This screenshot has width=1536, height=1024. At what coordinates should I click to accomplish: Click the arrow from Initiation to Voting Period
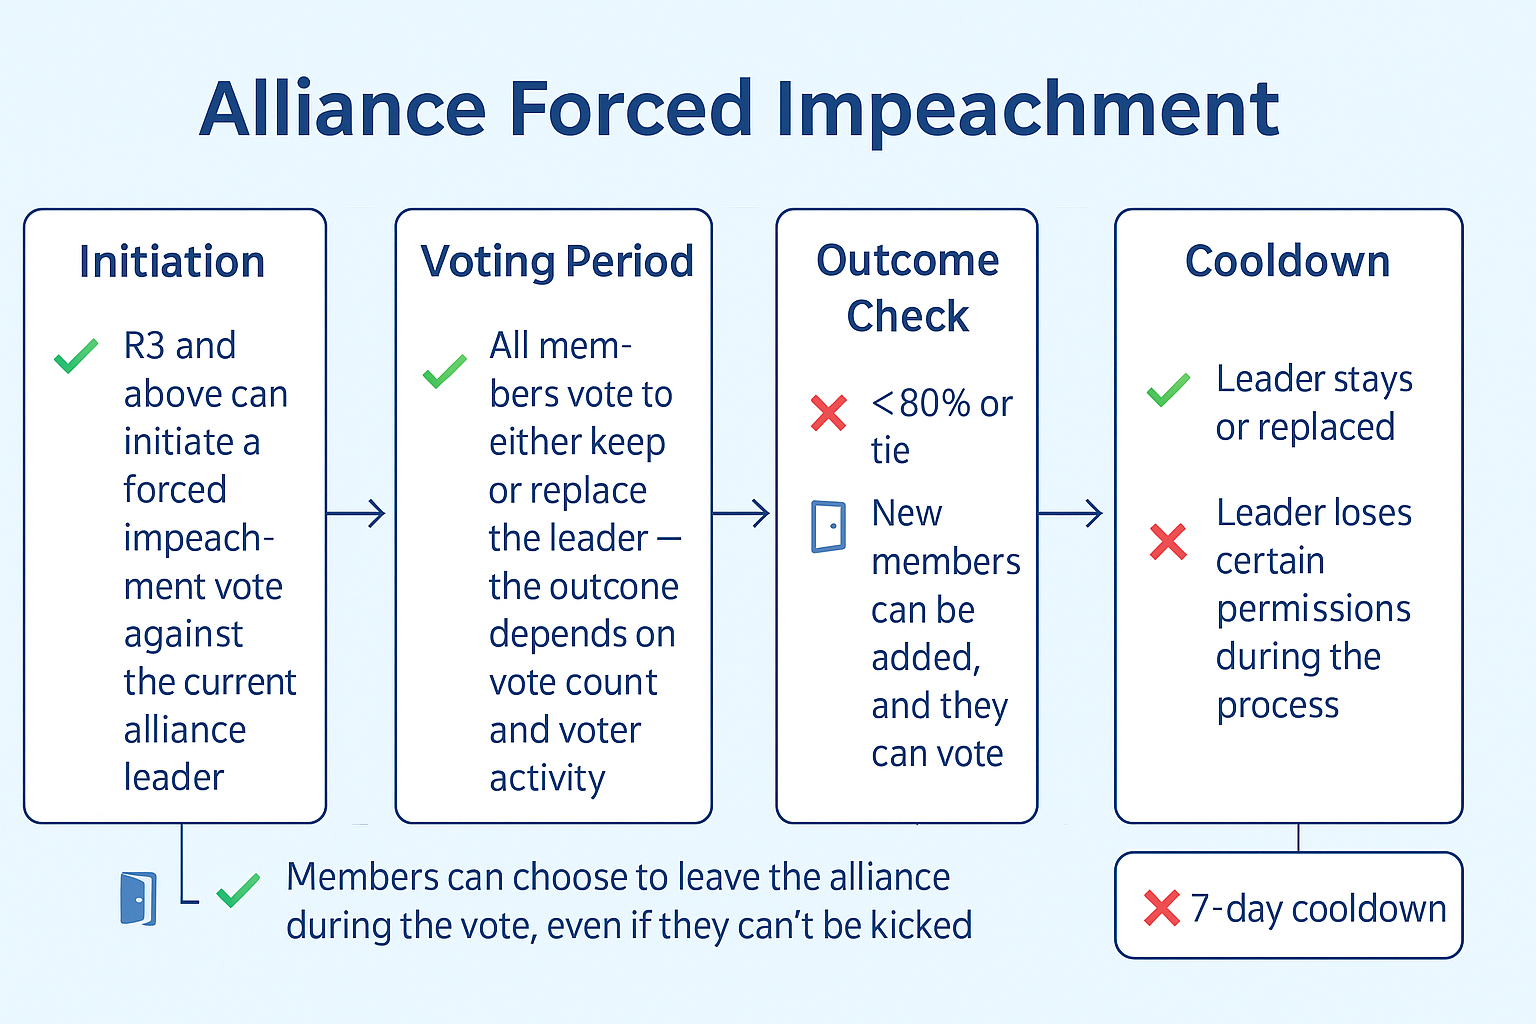(x=357, y=514)
